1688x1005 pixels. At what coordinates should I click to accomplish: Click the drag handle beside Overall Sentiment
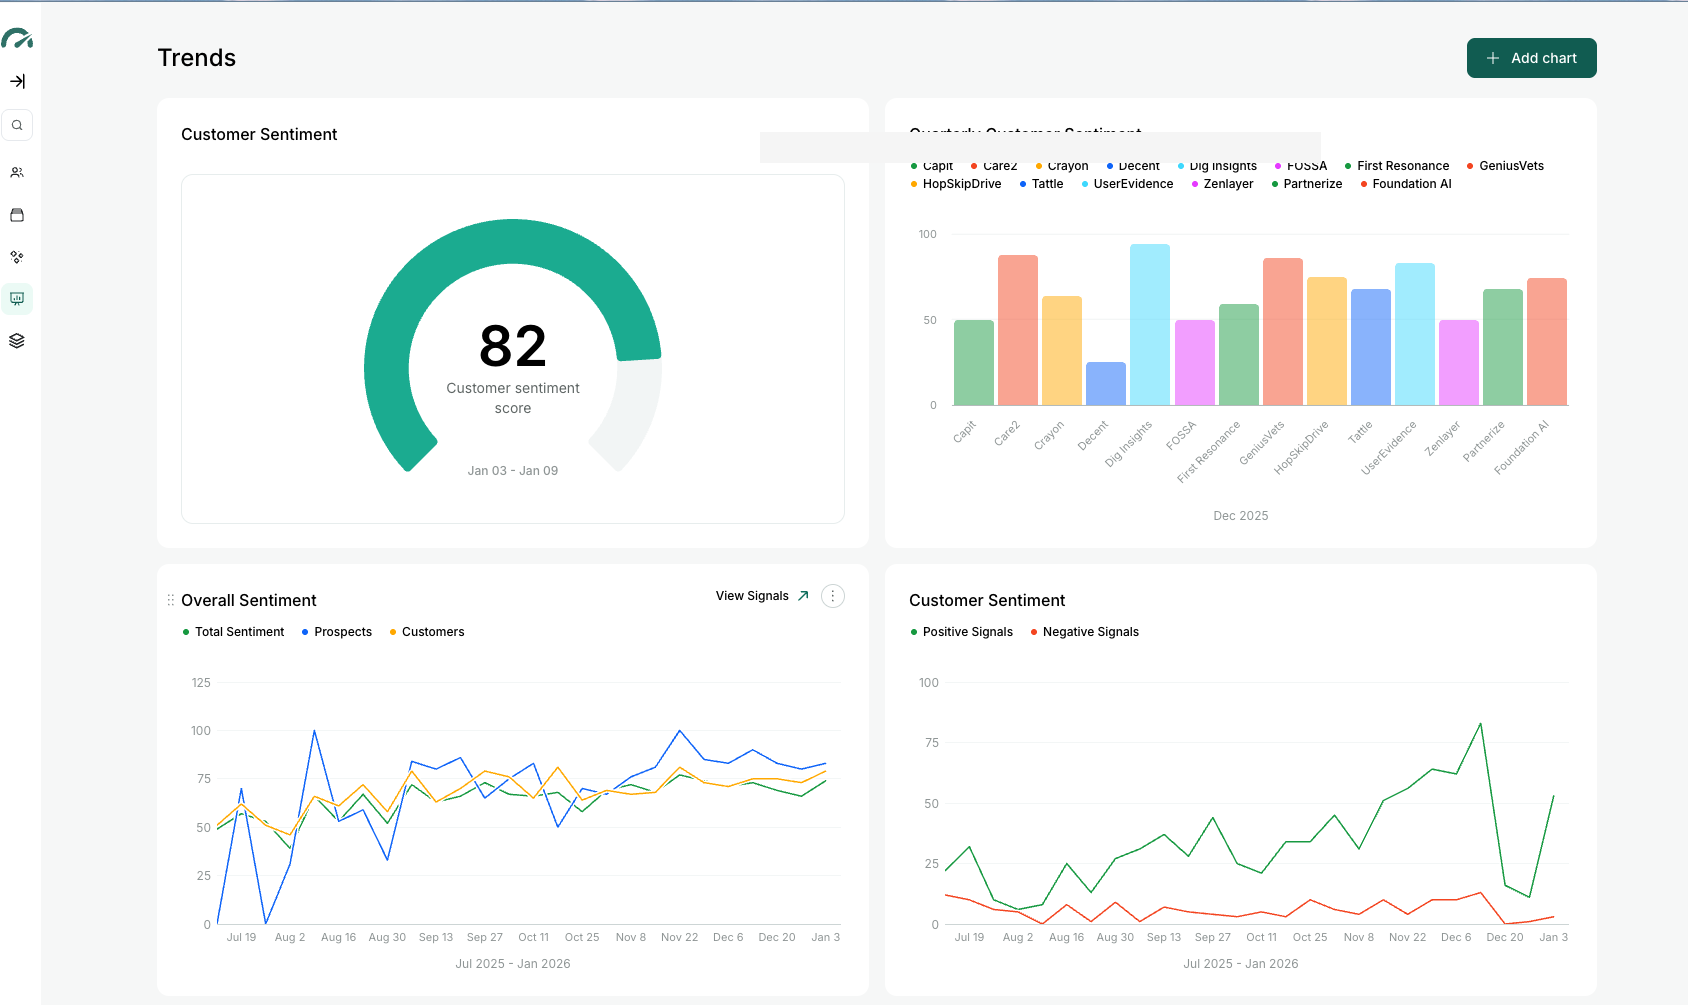point(170,599)
